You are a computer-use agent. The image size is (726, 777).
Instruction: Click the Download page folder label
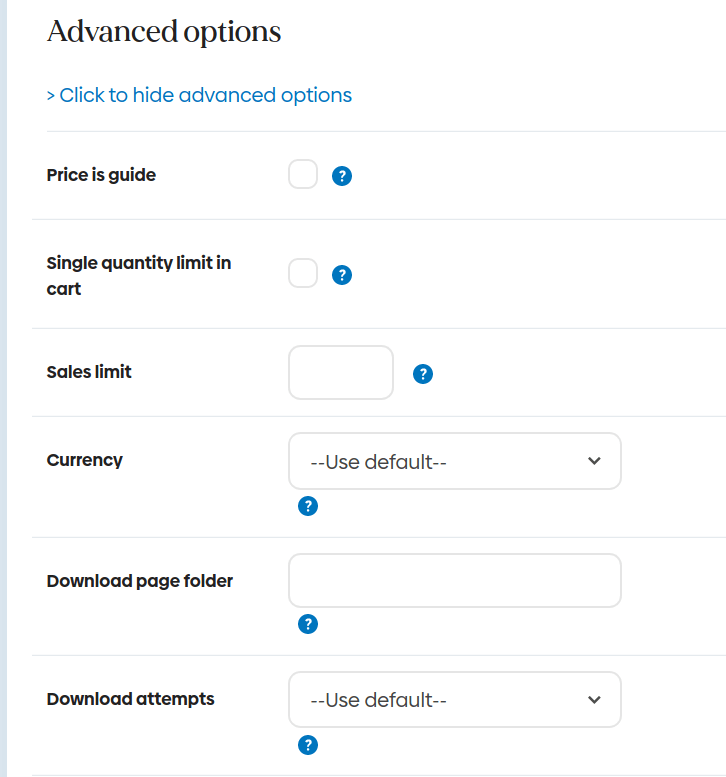tap(140, 581)
